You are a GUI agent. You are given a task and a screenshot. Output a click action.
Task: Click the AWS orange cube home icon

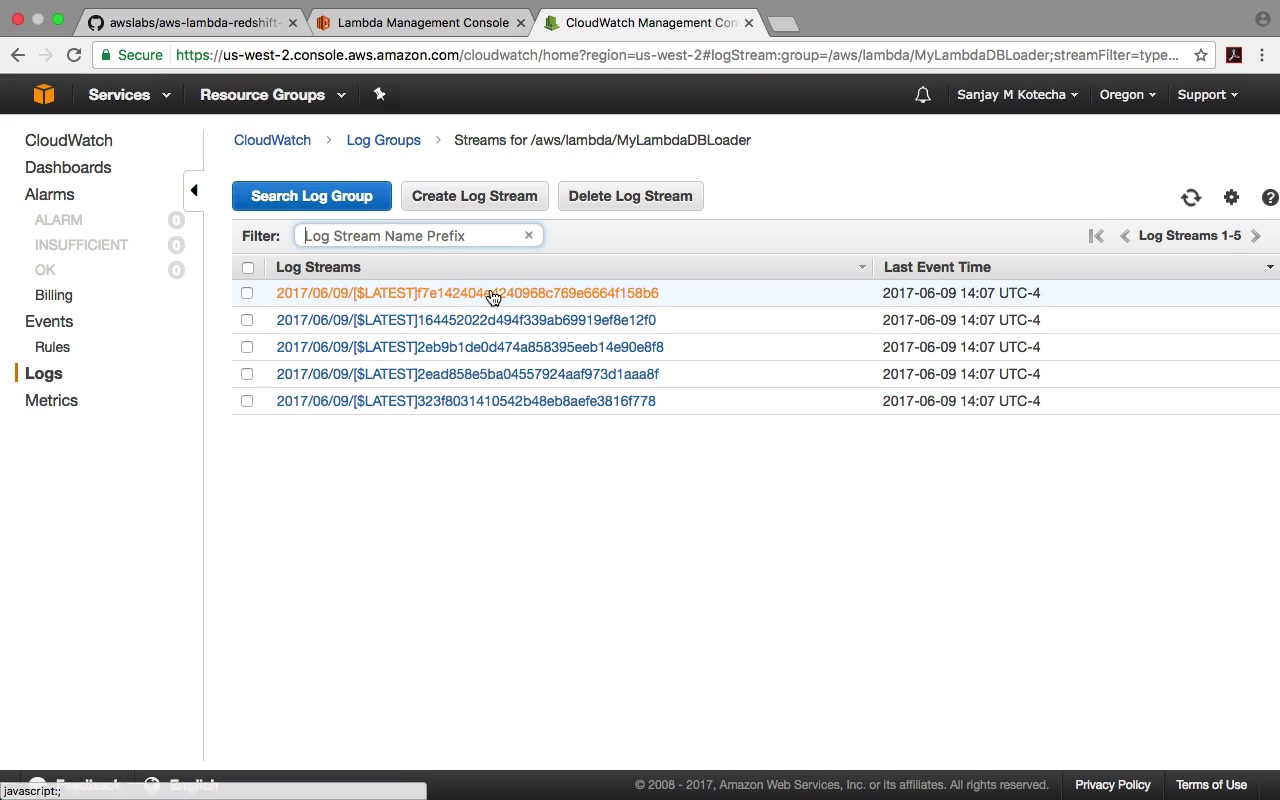(x=44, y=94)
